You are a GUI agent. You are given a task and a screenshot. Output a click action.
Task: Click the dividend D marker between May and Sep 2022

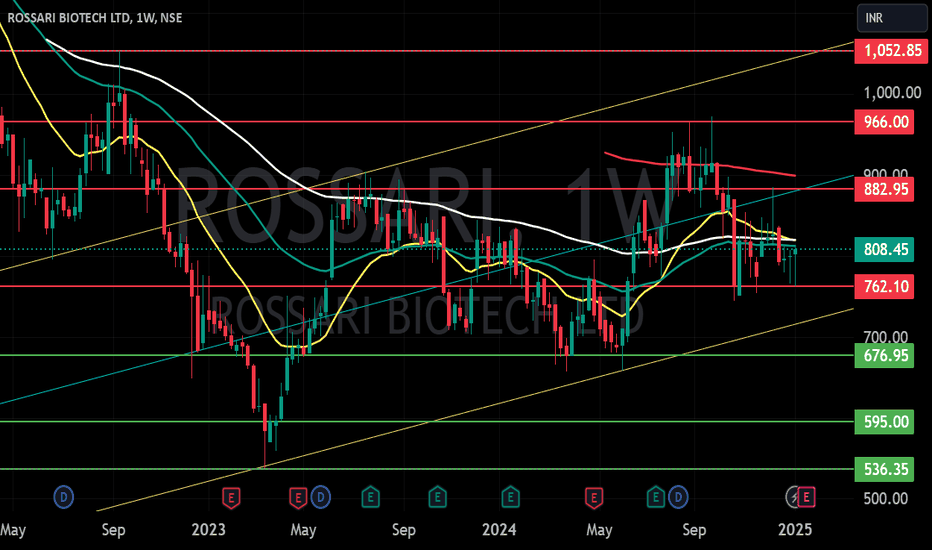coord(64,496)
